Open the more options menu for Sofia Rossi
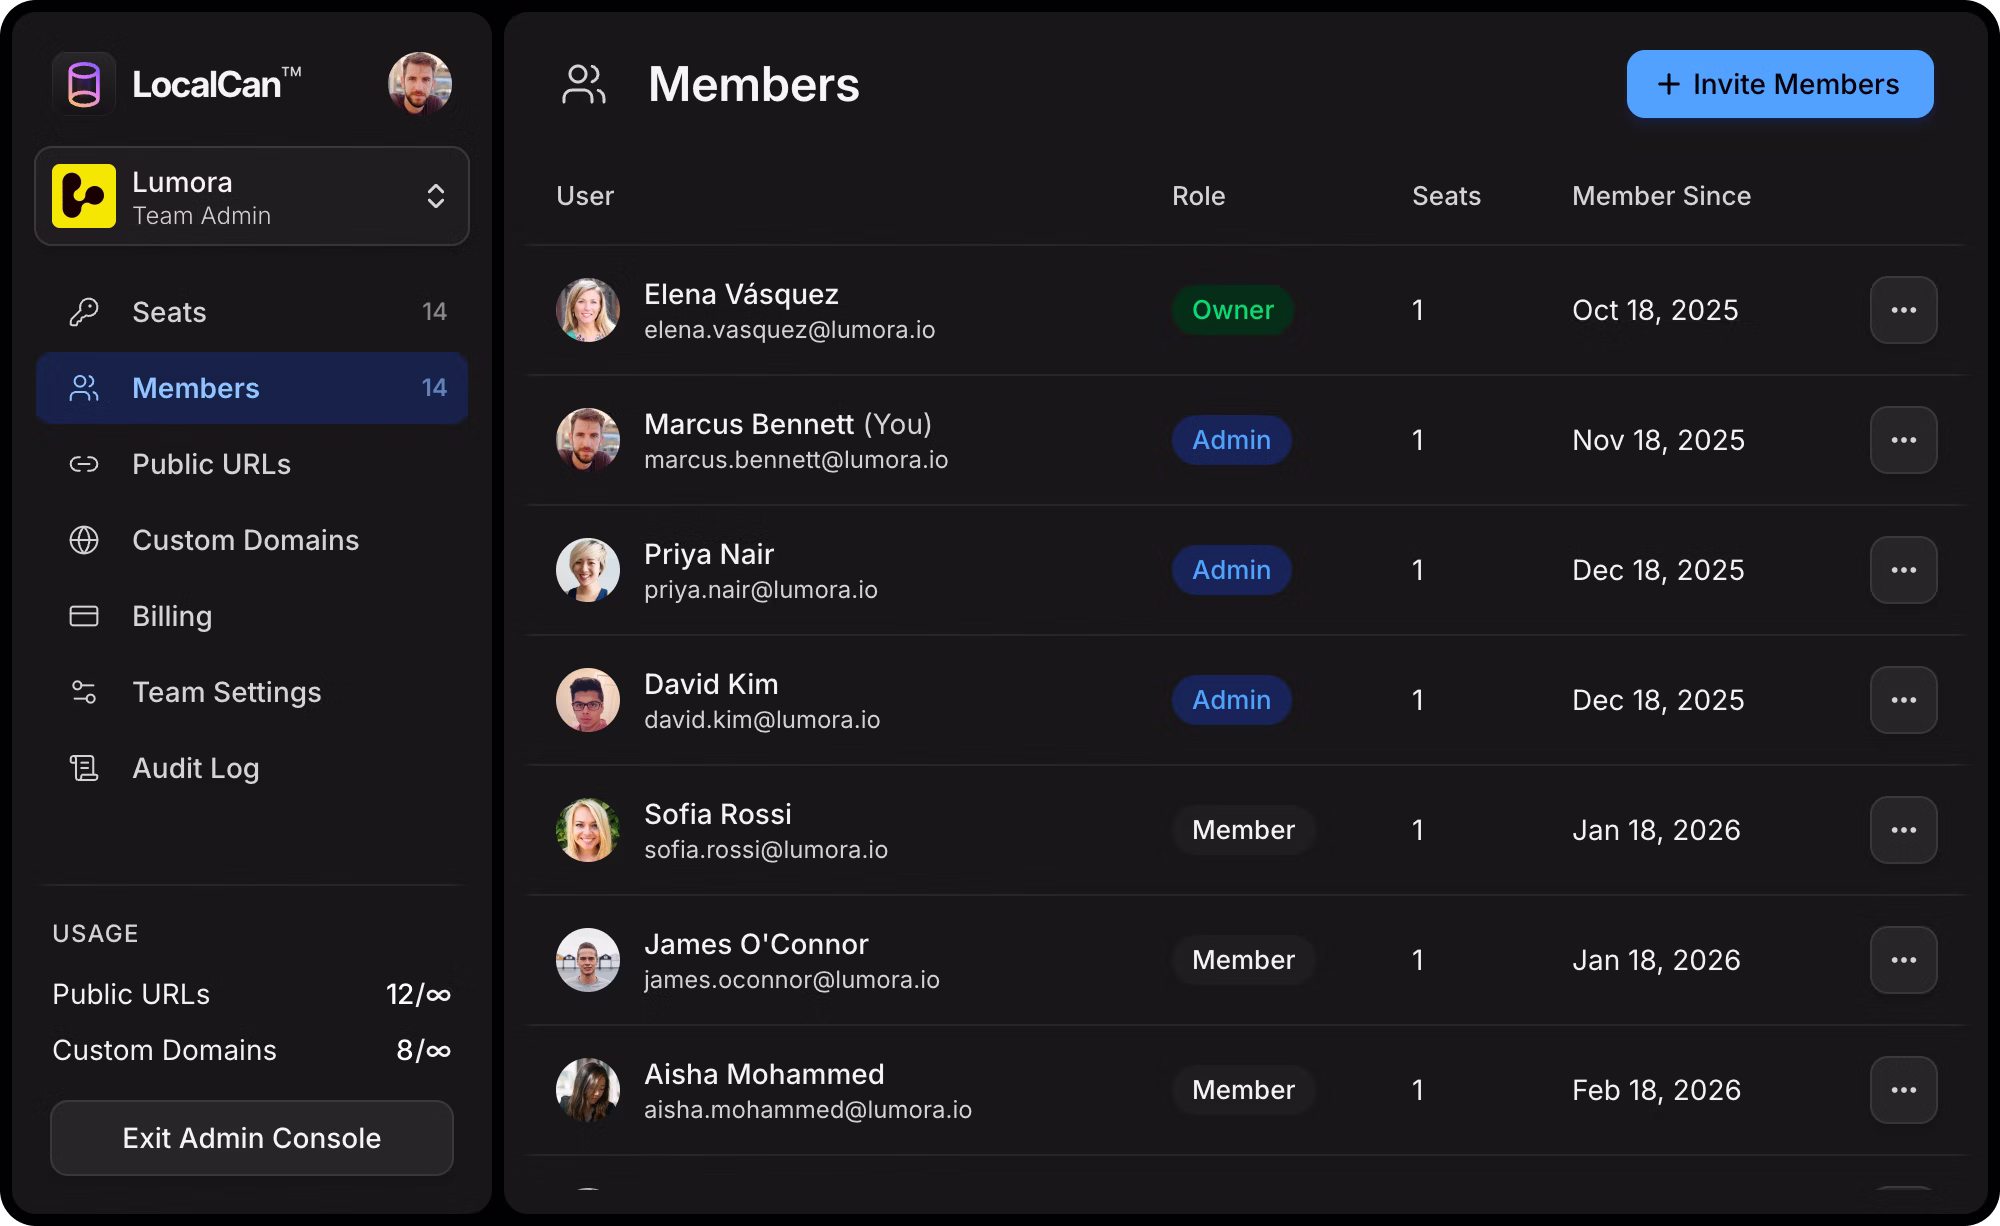Viewport: 2000px width, 1226px height. click(x=1904, y=830)
